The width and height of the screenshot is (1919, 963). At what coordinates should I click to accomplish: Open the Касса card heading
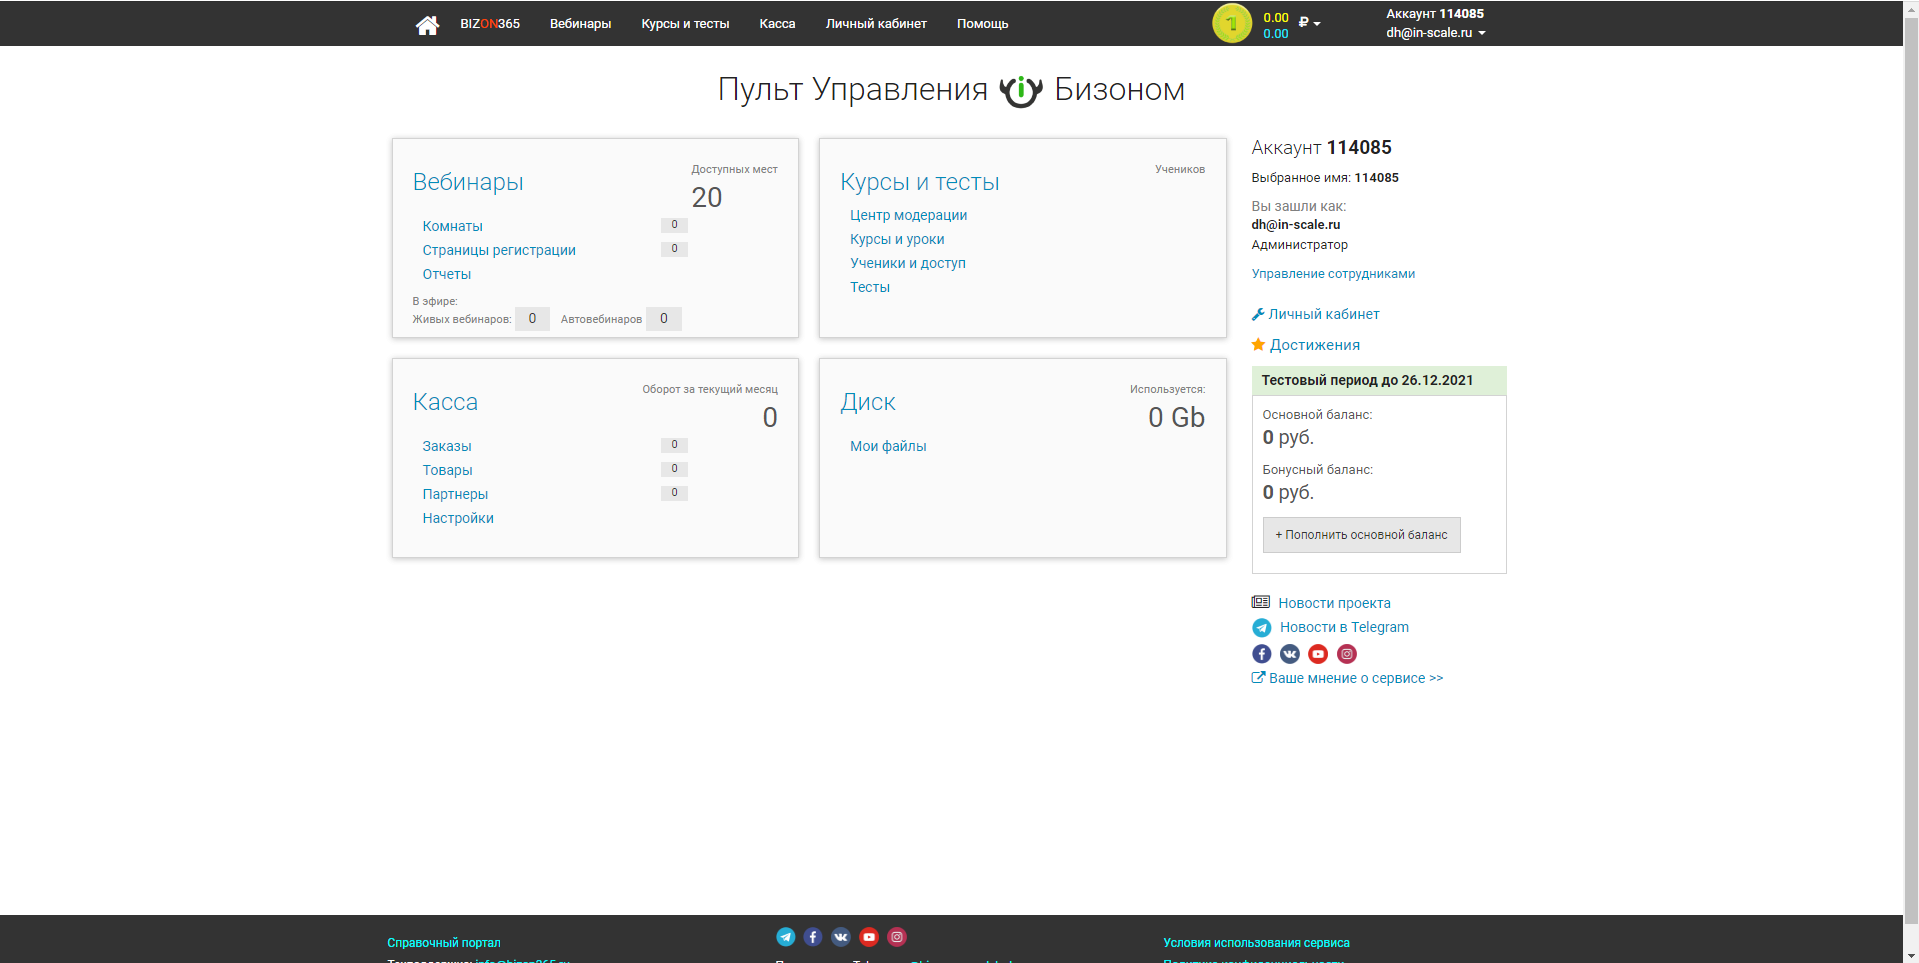445,402
